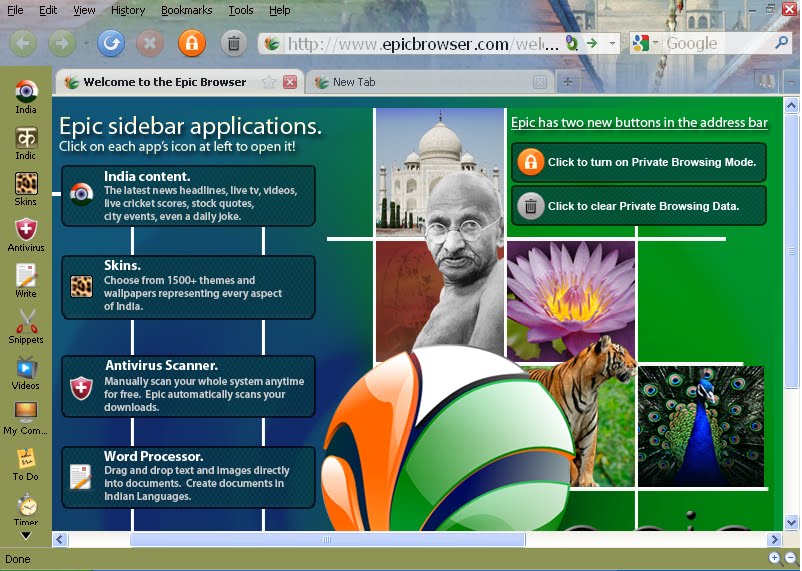
Task: Click the search magnifier icon
Action: 782,43
